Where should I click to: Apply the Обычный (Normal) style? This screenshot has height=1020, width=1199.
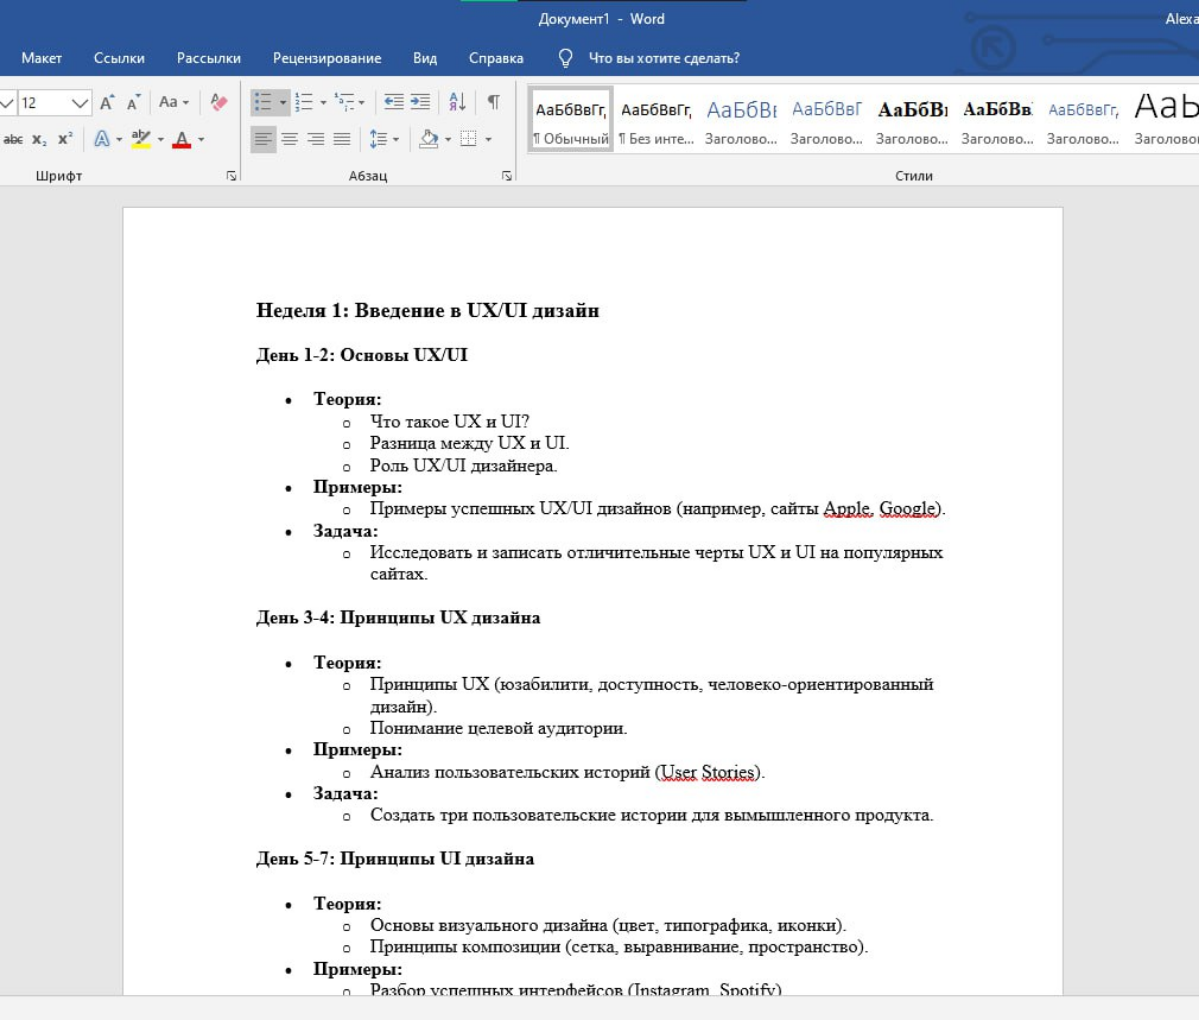pyautogui.click(x=570, y=119)
